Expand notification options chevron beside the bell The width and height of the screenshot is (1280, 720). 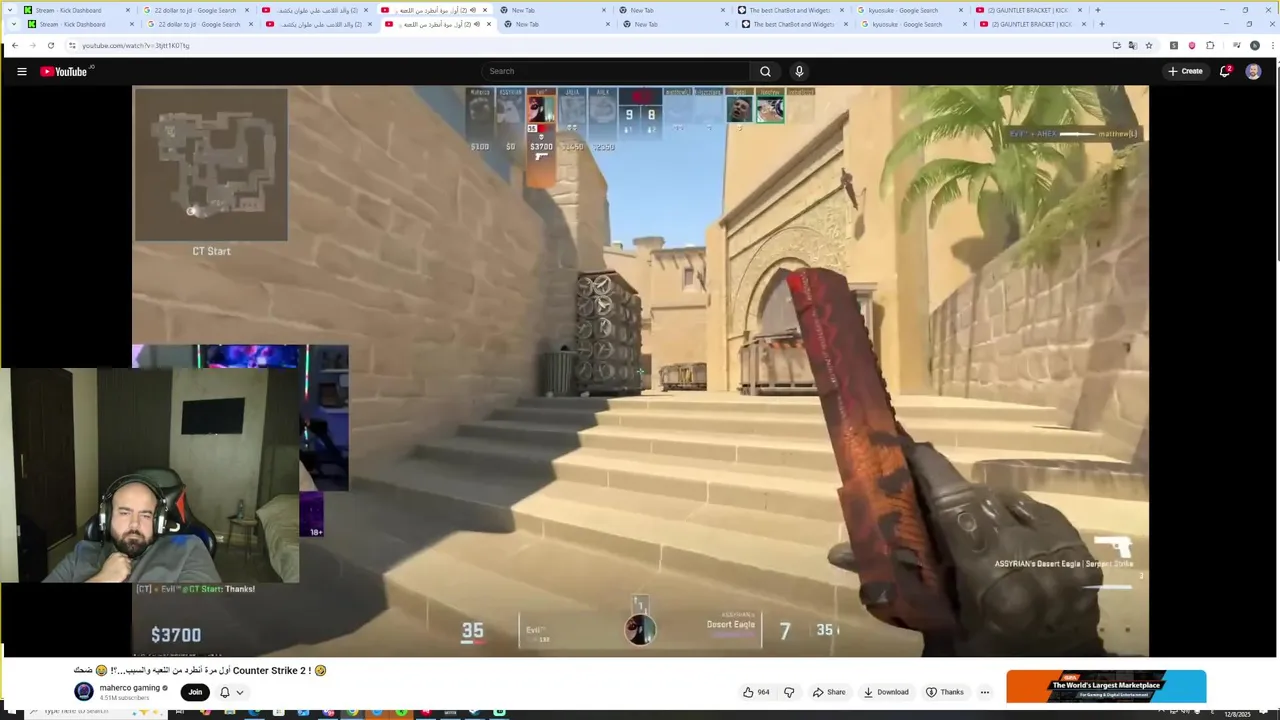[240, 692]
